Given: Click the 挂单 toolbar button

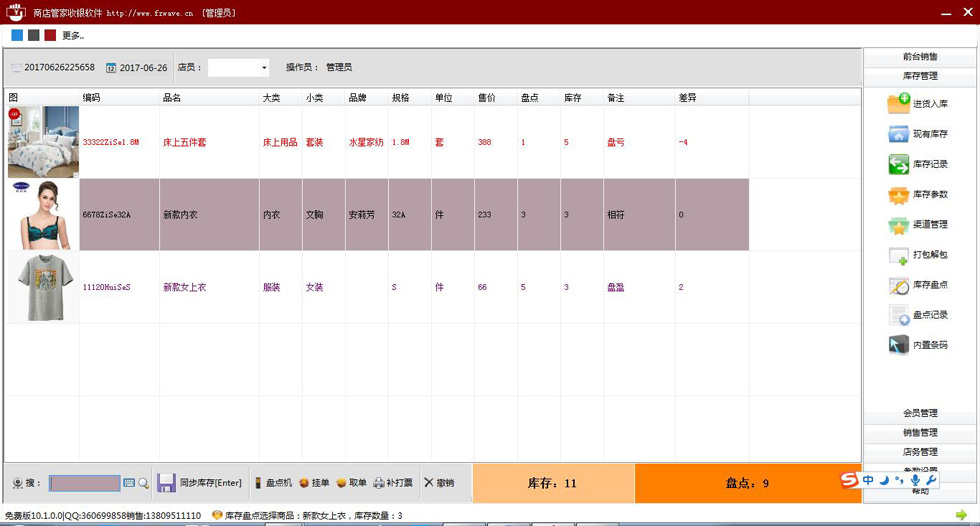Looking at the screenshot, I should click(x=314, y=483).
